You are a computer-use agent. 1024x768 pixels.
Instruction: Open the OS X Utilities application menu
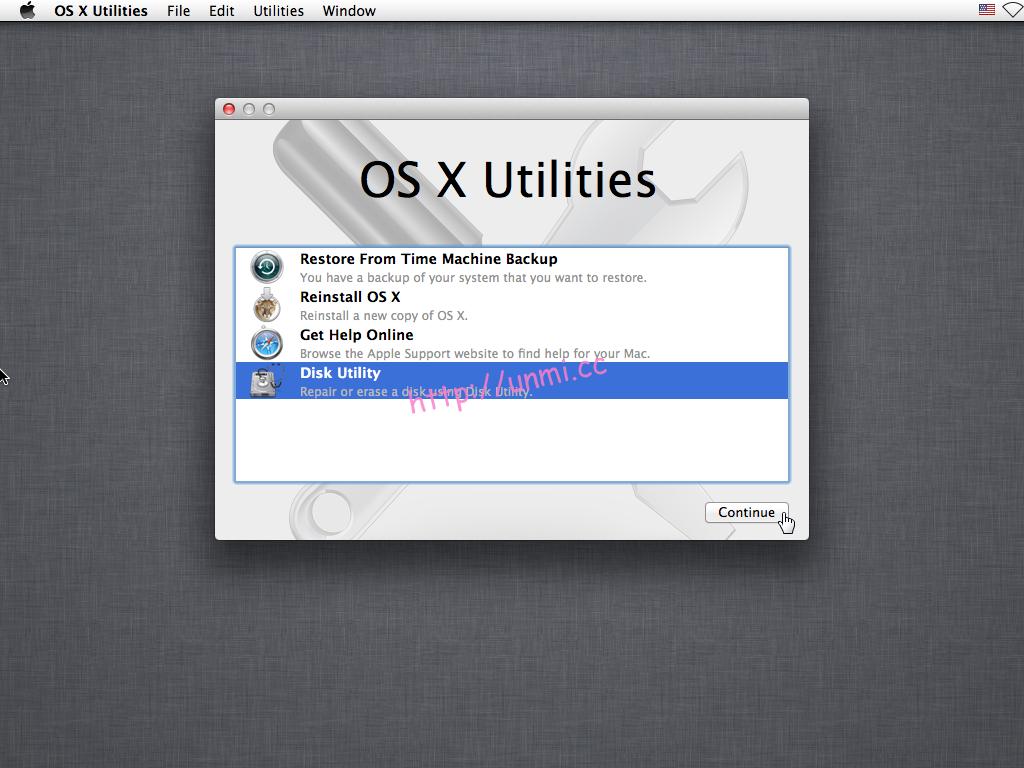[x=100, y=10]
